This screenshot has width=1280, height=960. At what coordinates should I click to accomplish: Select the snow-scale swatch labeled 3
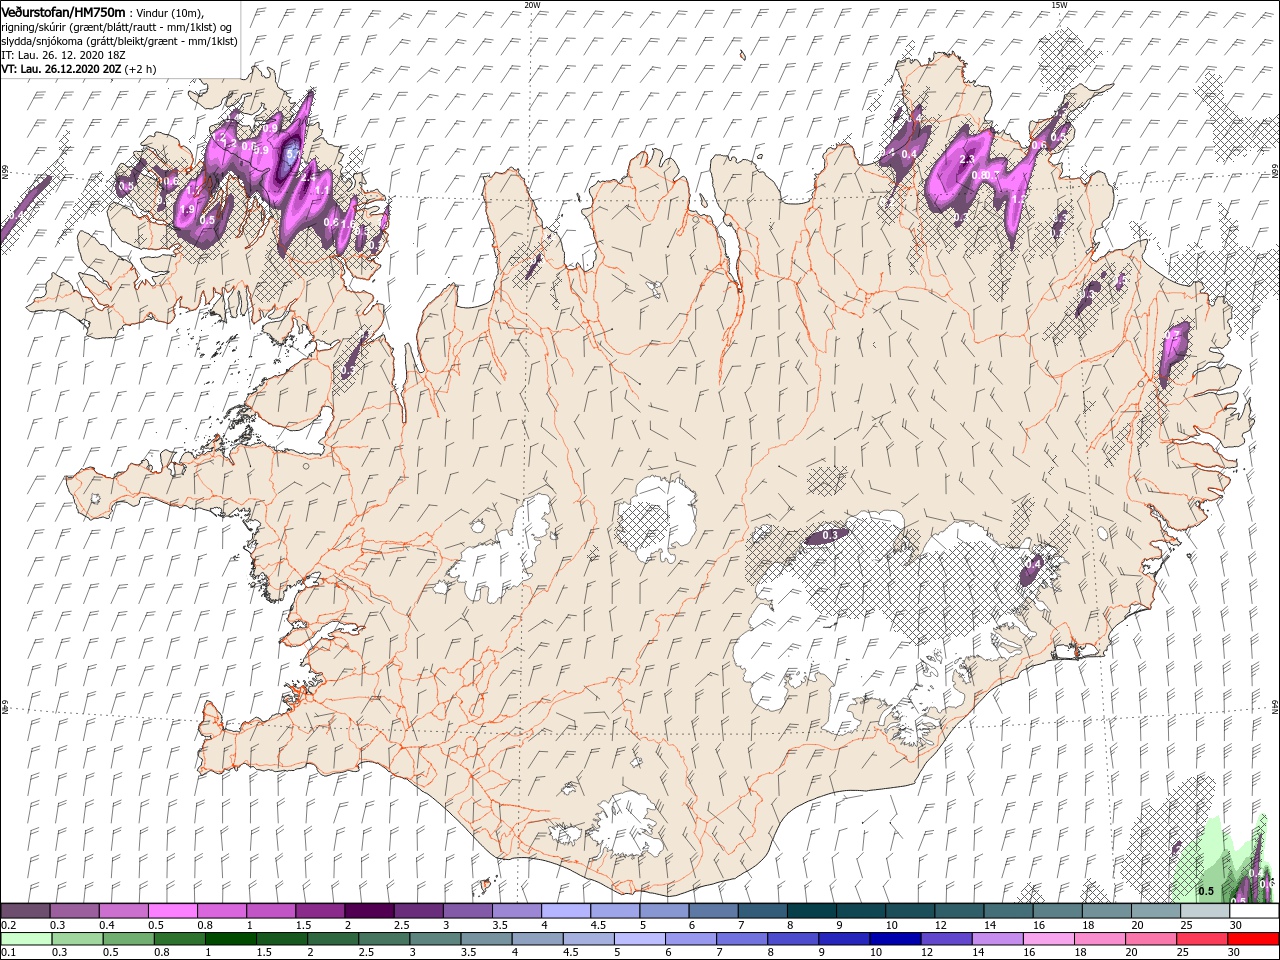pyautogui.click(x=467, y=911)
